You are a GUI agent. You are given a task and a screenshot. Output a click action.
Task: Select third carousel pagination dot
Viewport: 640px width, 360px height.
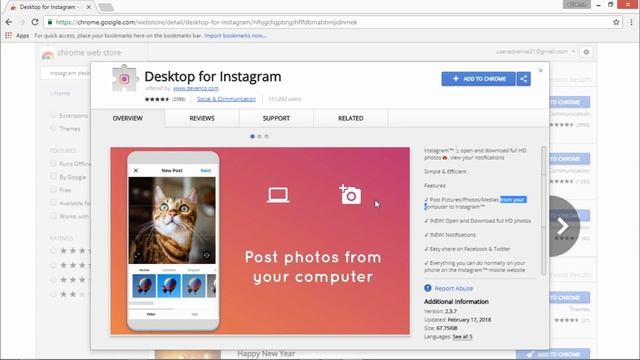pyautogui.click(x=267, y=136)
